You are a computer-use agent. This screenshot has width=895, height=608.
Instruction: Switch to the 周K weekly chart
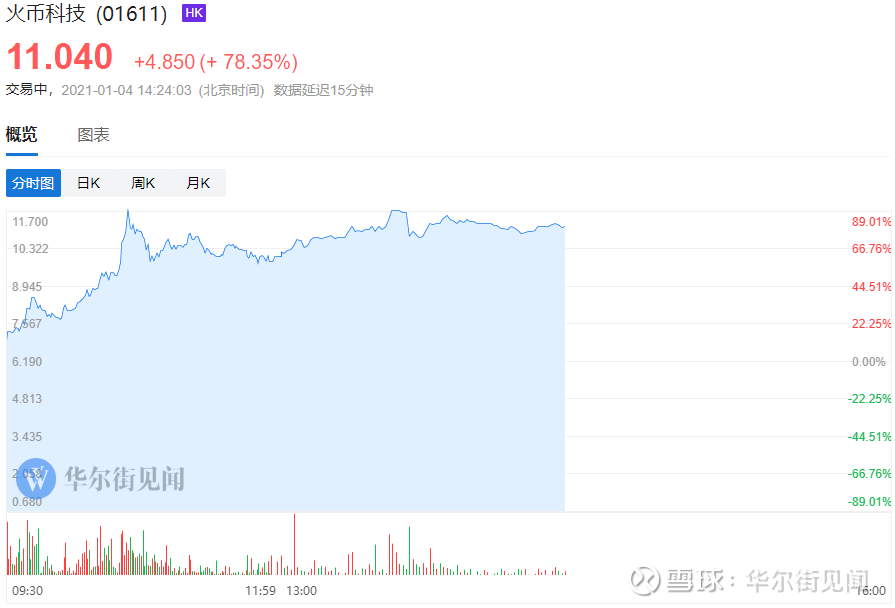[x=142, y=183]
